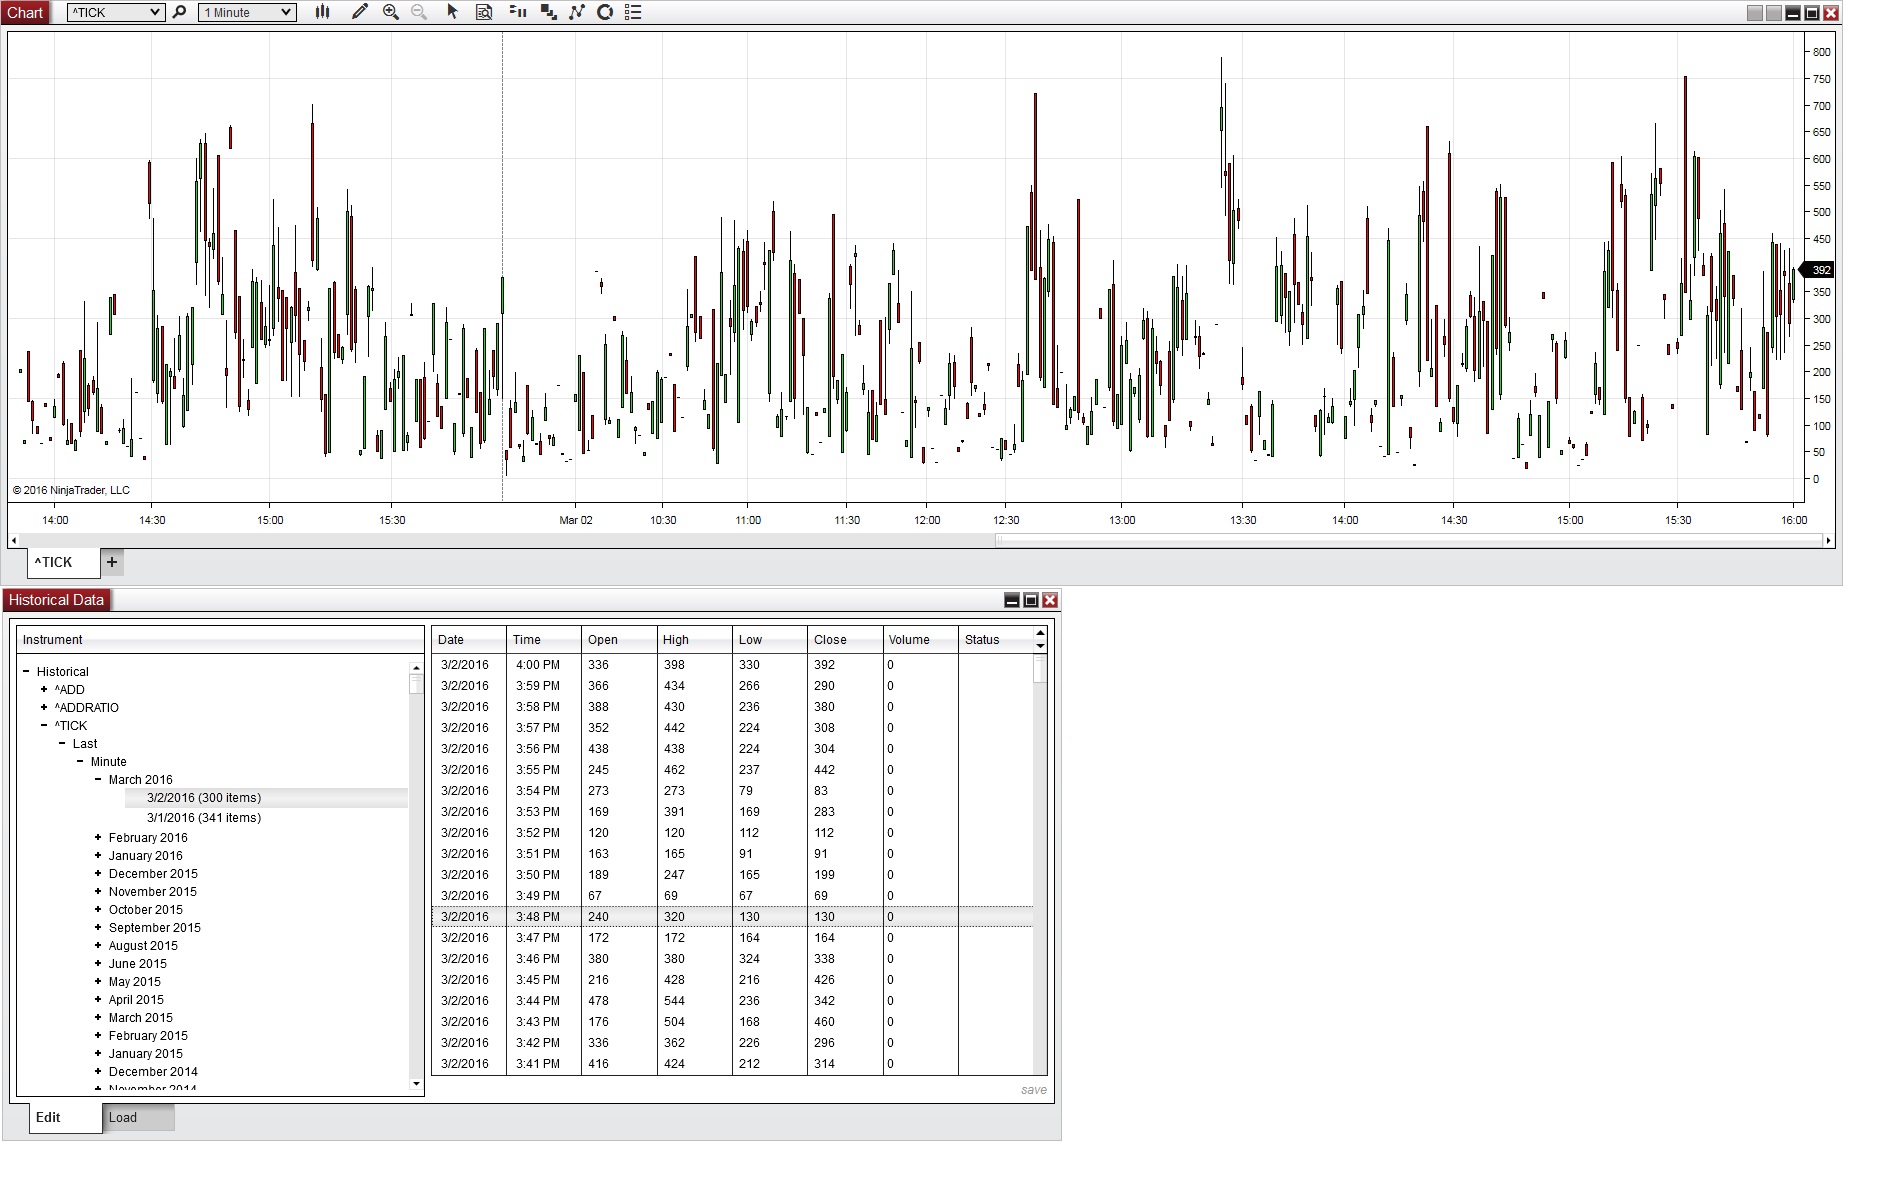
Task: Click the chart scrollbar left arrow
Action: pos(14,541)
